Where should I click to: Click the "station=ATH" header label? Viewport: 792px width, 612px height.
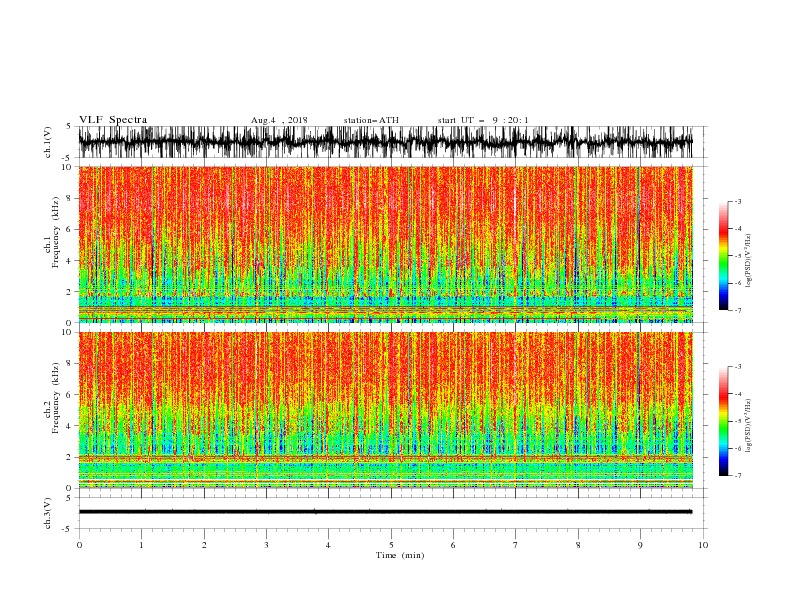(x=371, y=120)
